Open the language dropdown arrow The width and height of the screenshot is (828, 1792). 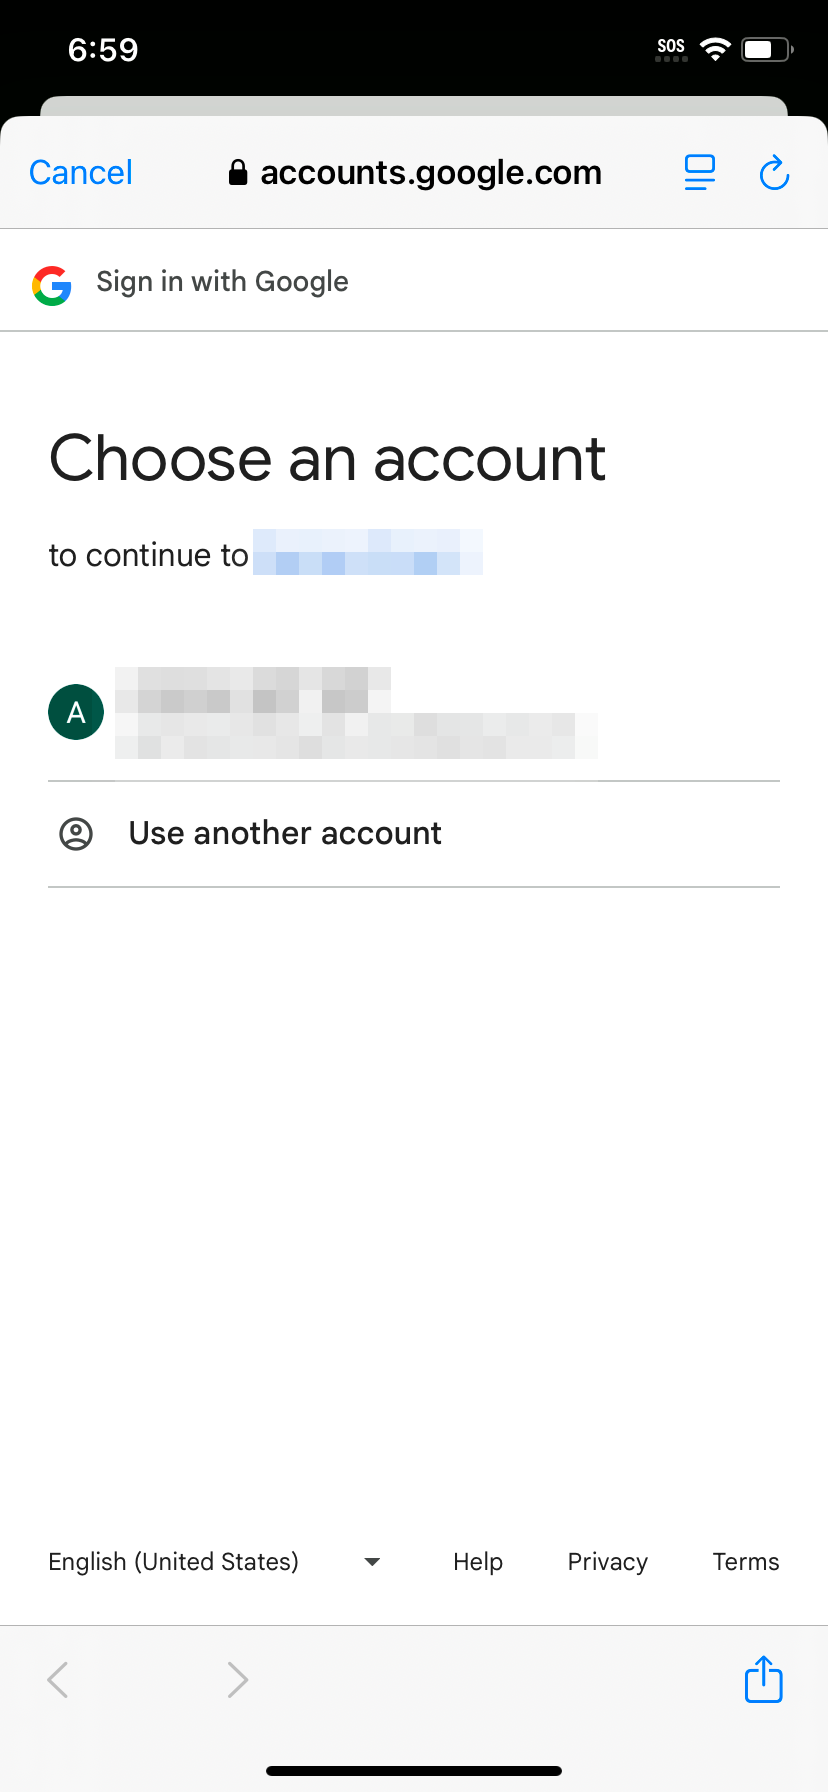(x=372, y=1562)
